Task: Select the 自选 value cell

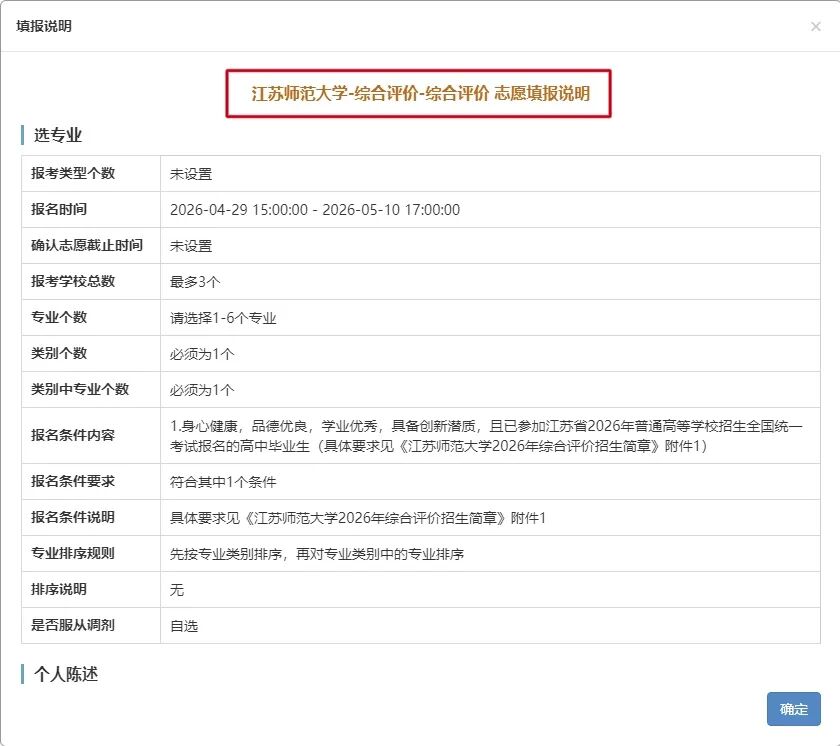Action: (x=180, y=626)
